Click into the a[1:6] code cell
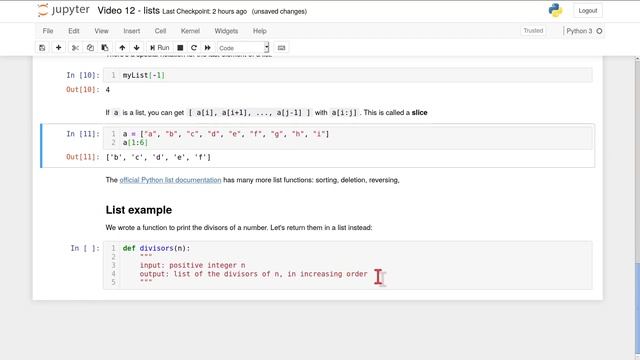 click(x=348, y=138)
